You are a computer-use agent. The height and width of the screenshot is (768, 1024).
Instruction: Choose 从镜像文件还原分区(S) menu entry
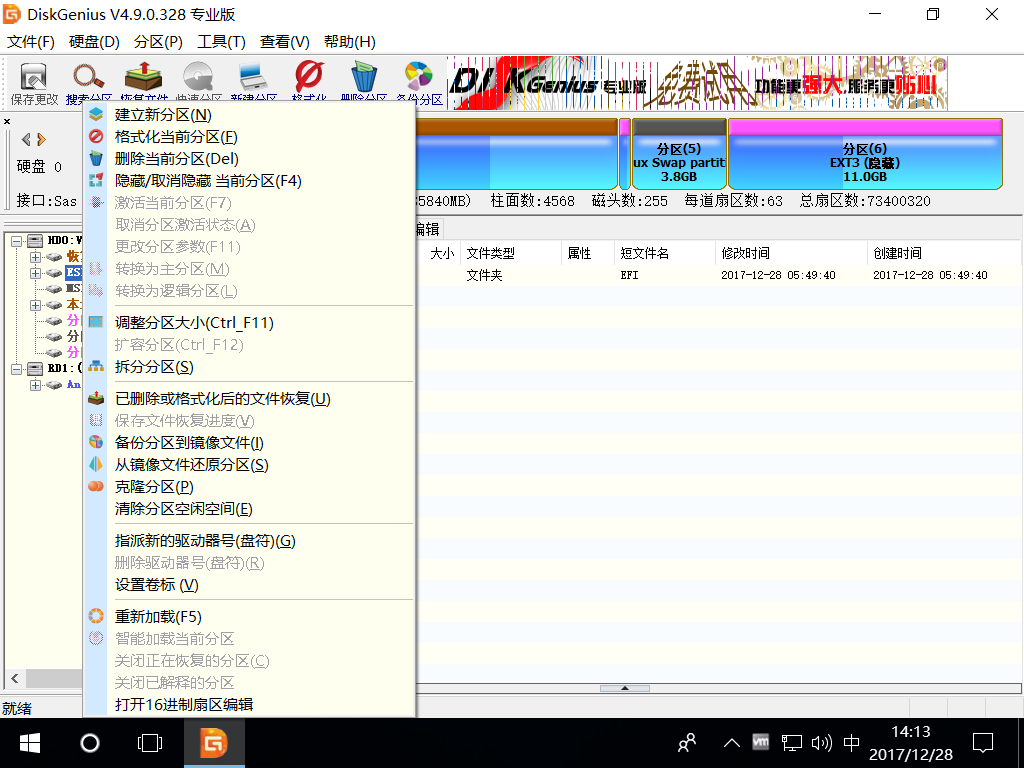pos(249,465)
